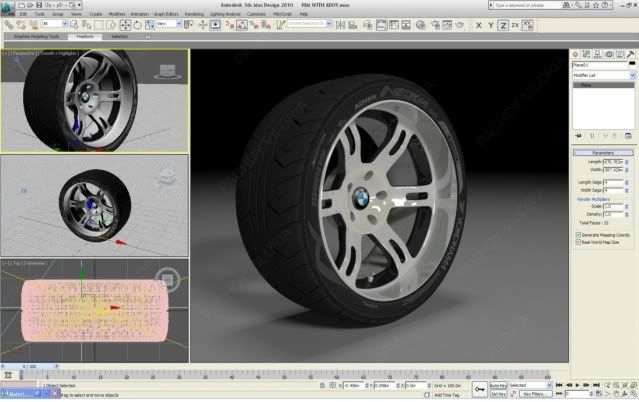The image size is (639, 402).
Task: Increment the Length spinner arrows
Action: click(x=627, y=161)
